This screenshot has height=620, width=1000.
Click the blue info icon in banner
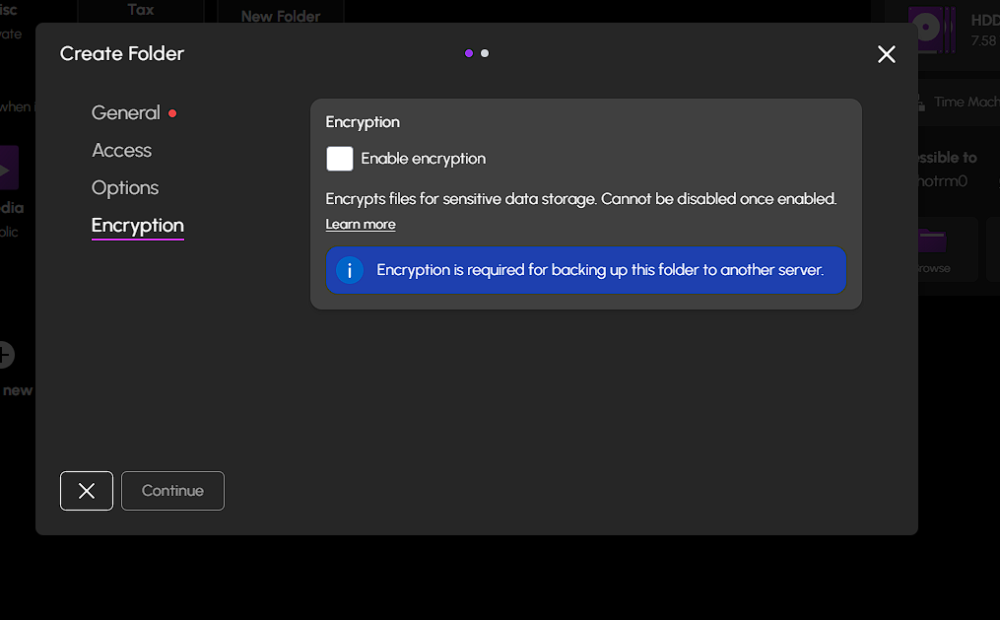[349, 270]
